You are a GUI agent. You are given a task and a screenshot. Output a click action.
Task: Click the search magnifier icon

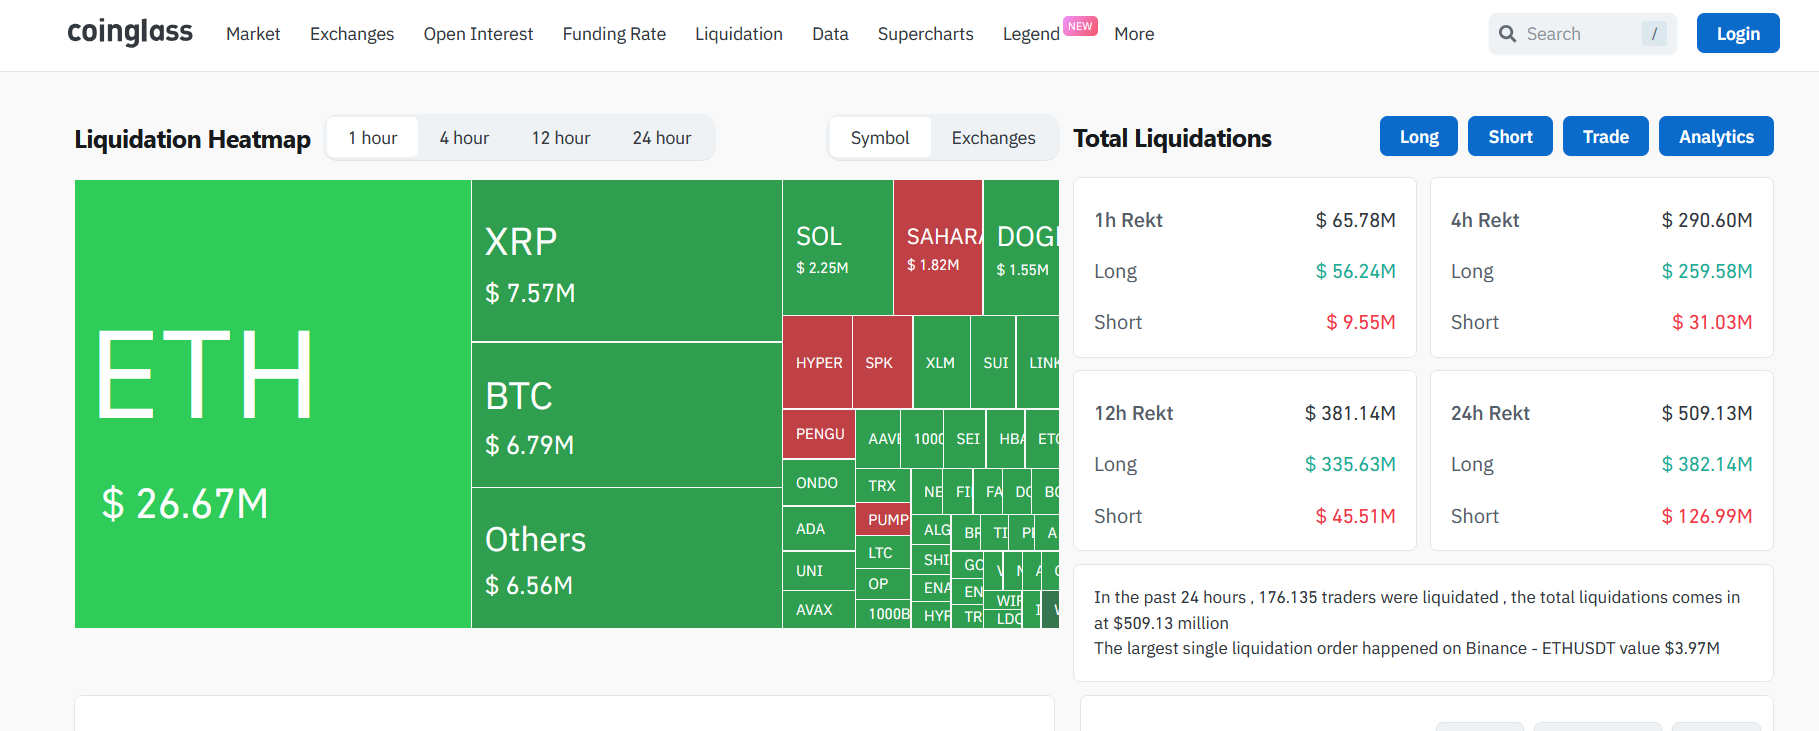click(1508, 34)
